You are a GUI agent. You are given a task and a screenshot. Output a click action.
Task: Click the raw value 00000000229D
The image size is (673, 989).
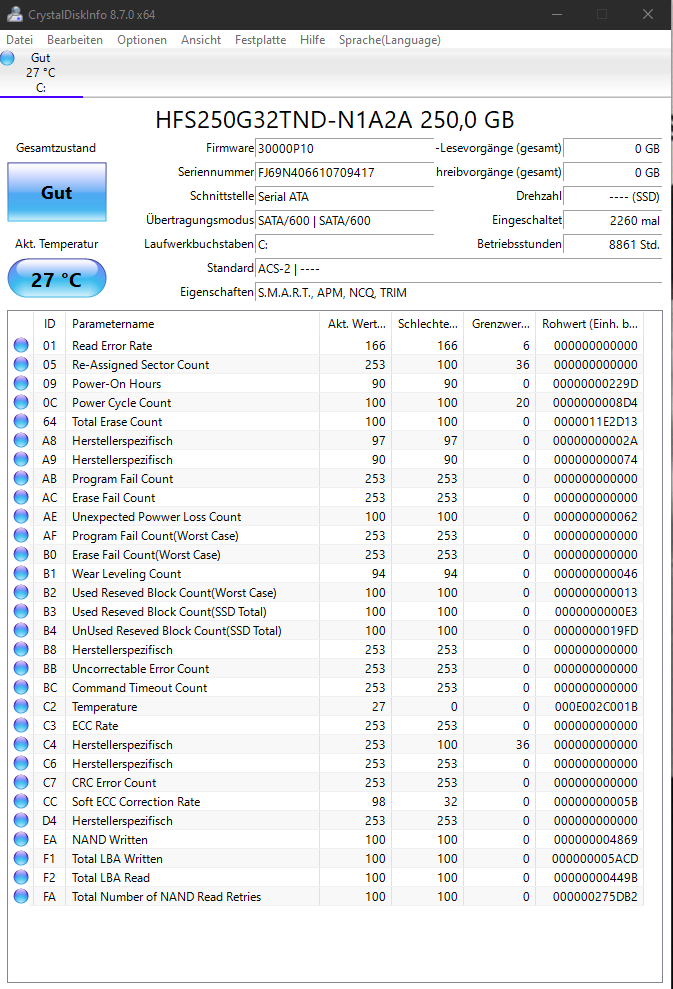point(595,383)
